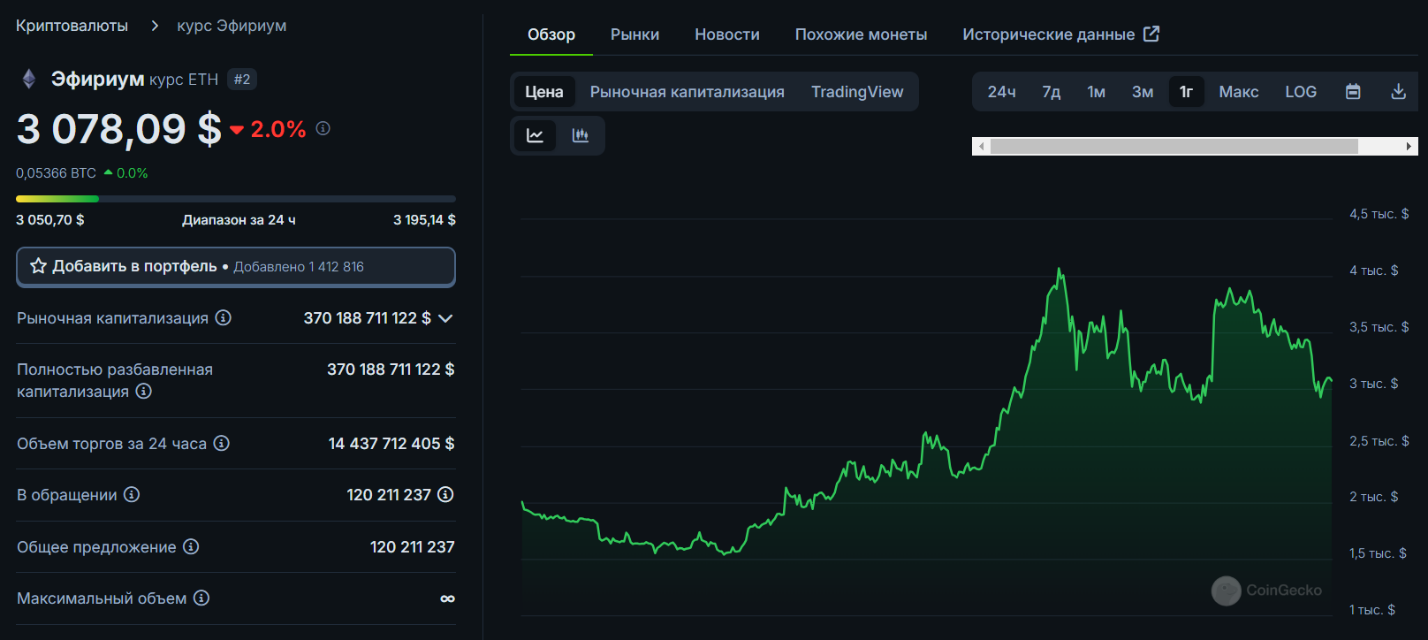Click right arrow of the horizontal scrollbar
The height and width of the screenshot is (640, 1428).
(1410, 146)
